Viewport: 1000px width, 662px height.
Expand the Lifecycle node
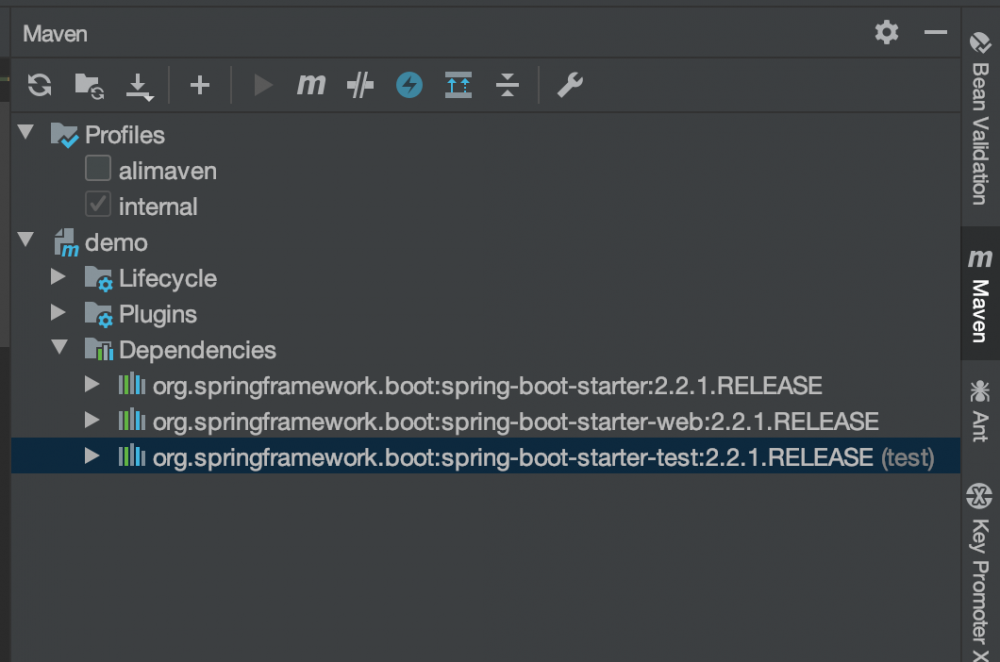(59, 278)
